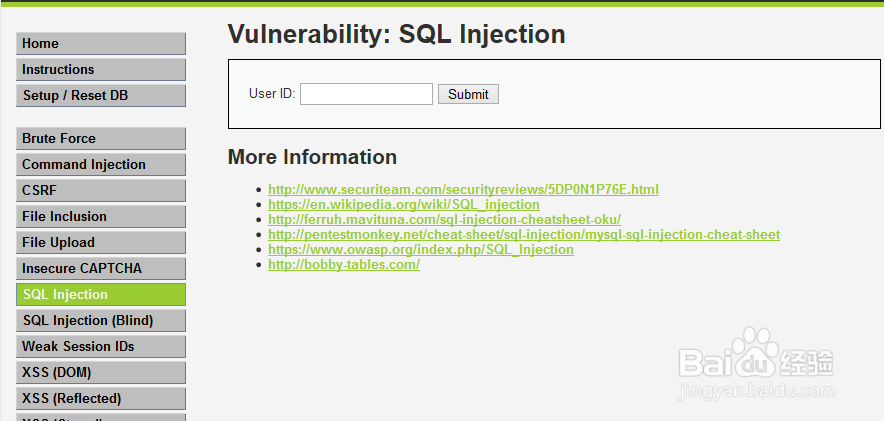Focus the User ID text field
Image resolution: width=884 pixels, height=421 pixels.
[366, 94]
